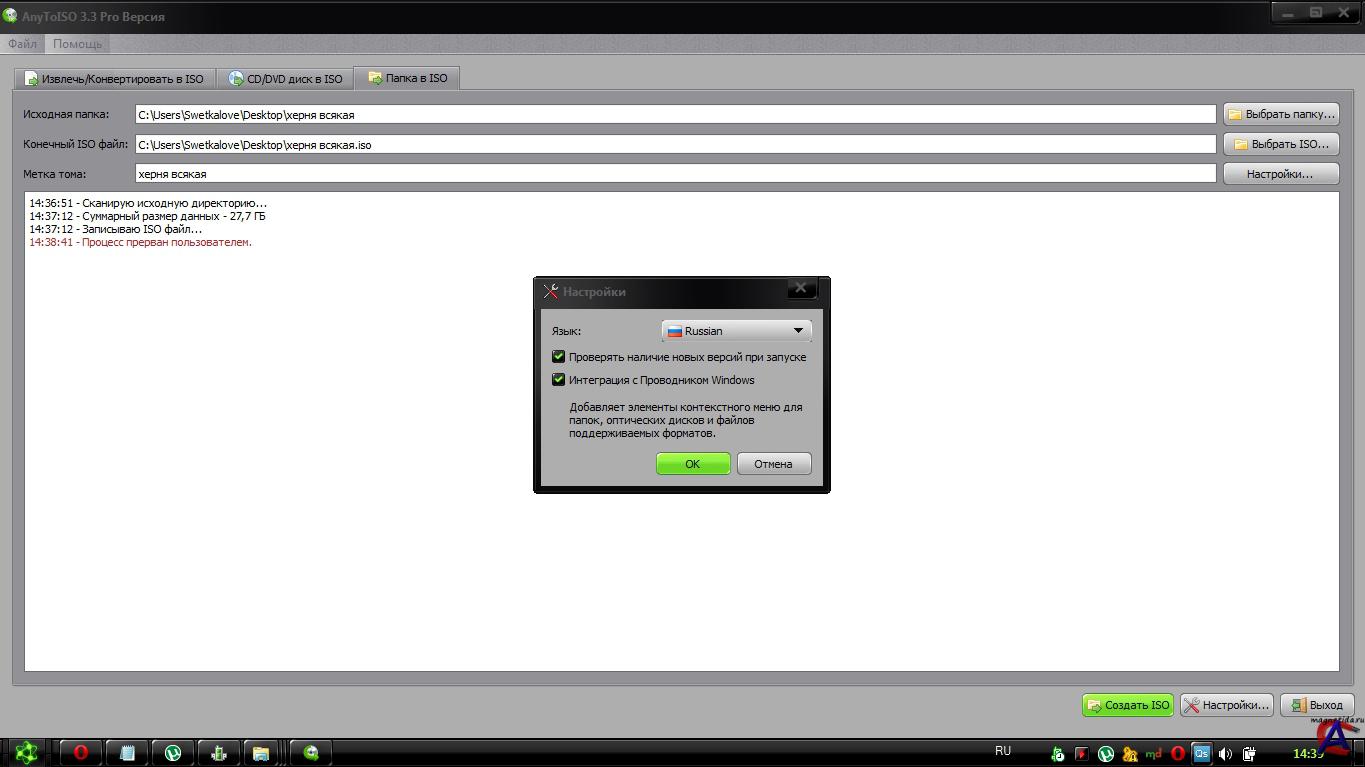Open the Russian language dropdown
Viewport: 1365px width, 767px height.
736,331
